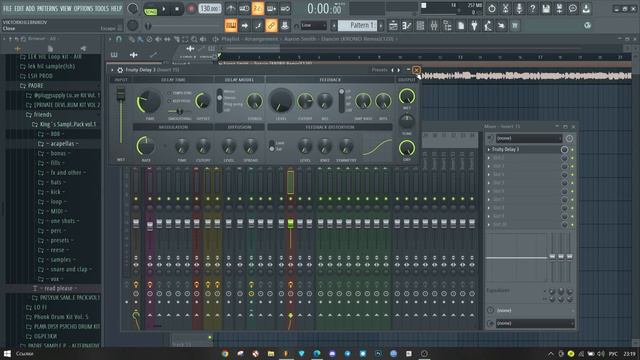This screenshot has height=360, width=640.
Task: Open the Mixer view icon
Action: [x=434, y=26]
